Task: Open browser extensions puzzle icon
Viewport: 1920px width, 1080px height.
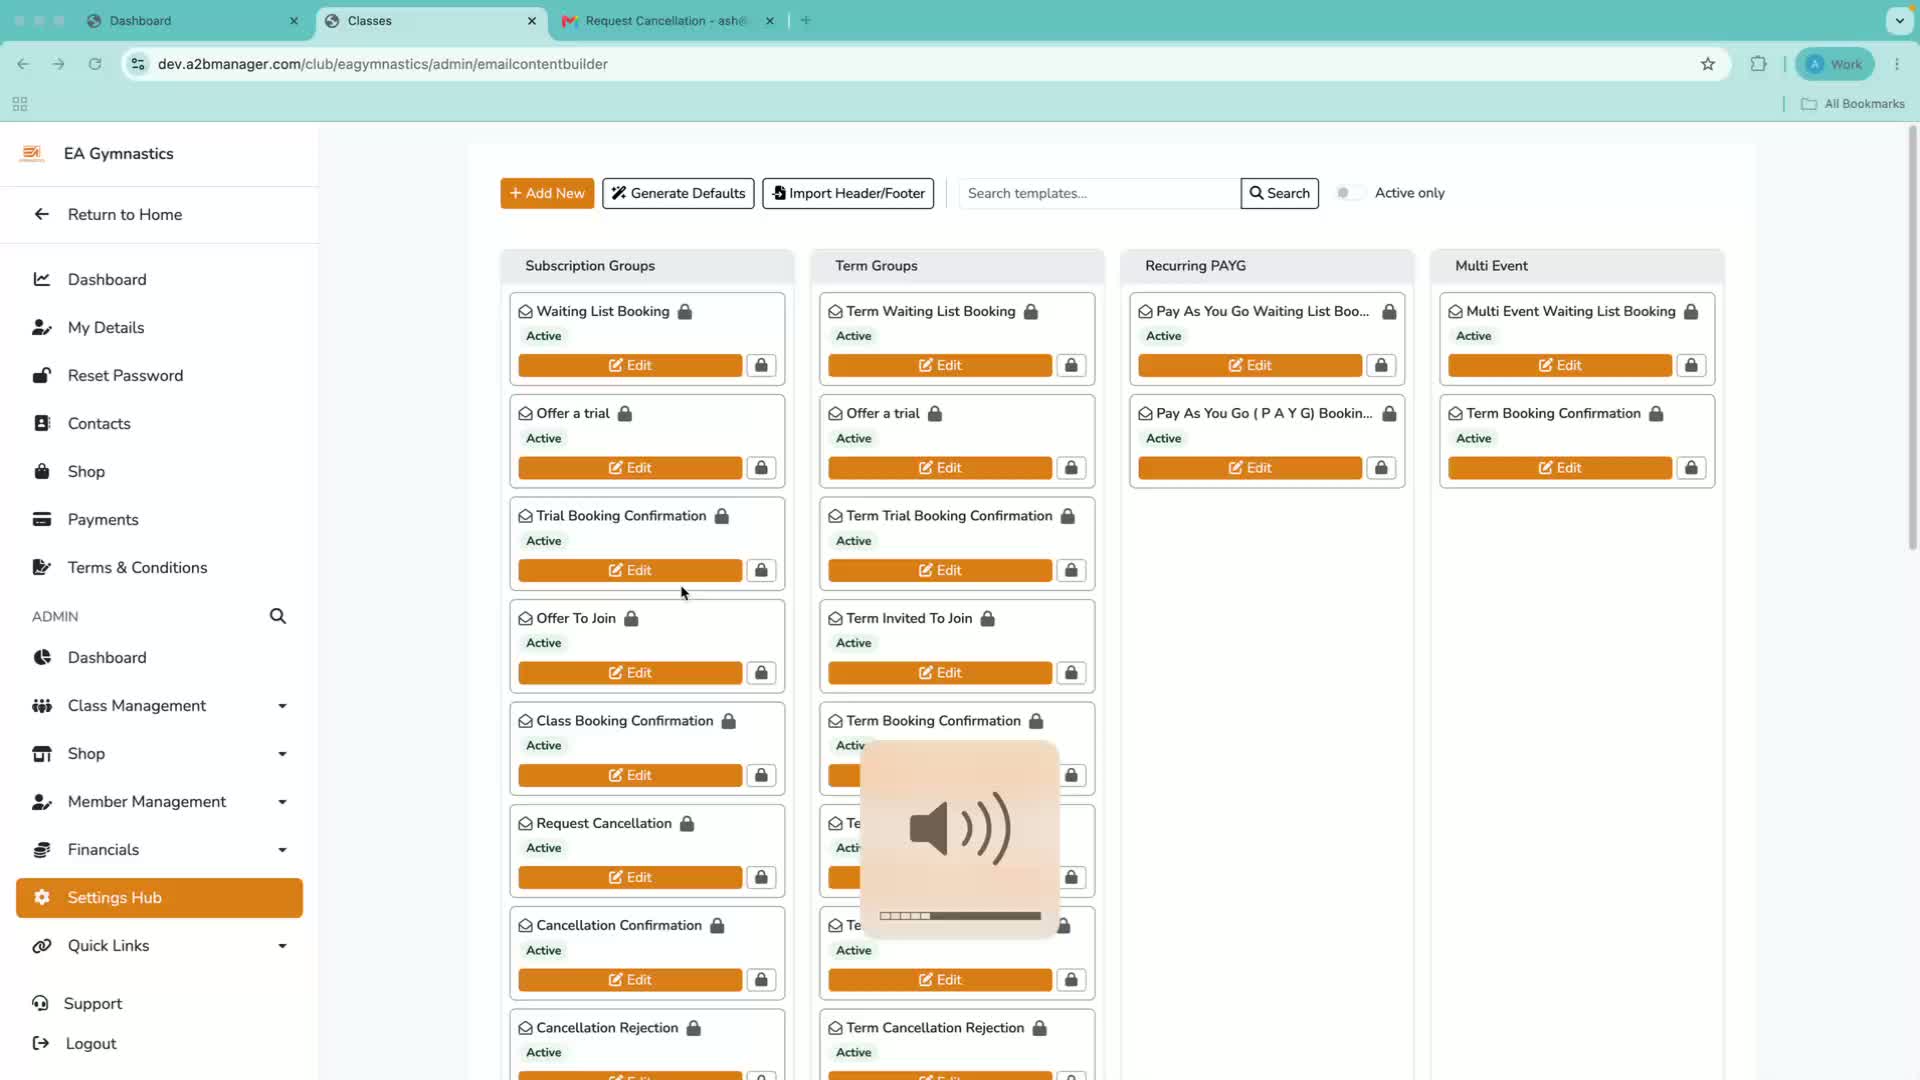Action: click(1759, 64)
